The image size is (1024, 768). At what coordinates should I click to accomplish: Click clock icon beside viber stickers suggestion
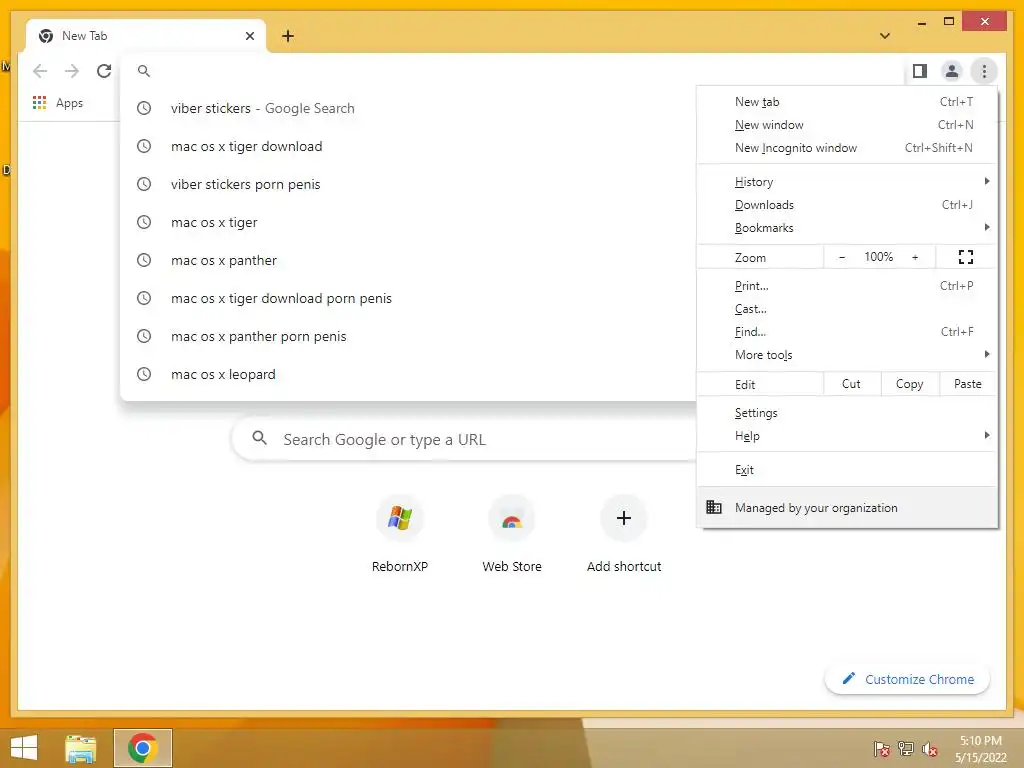(144, 108)
